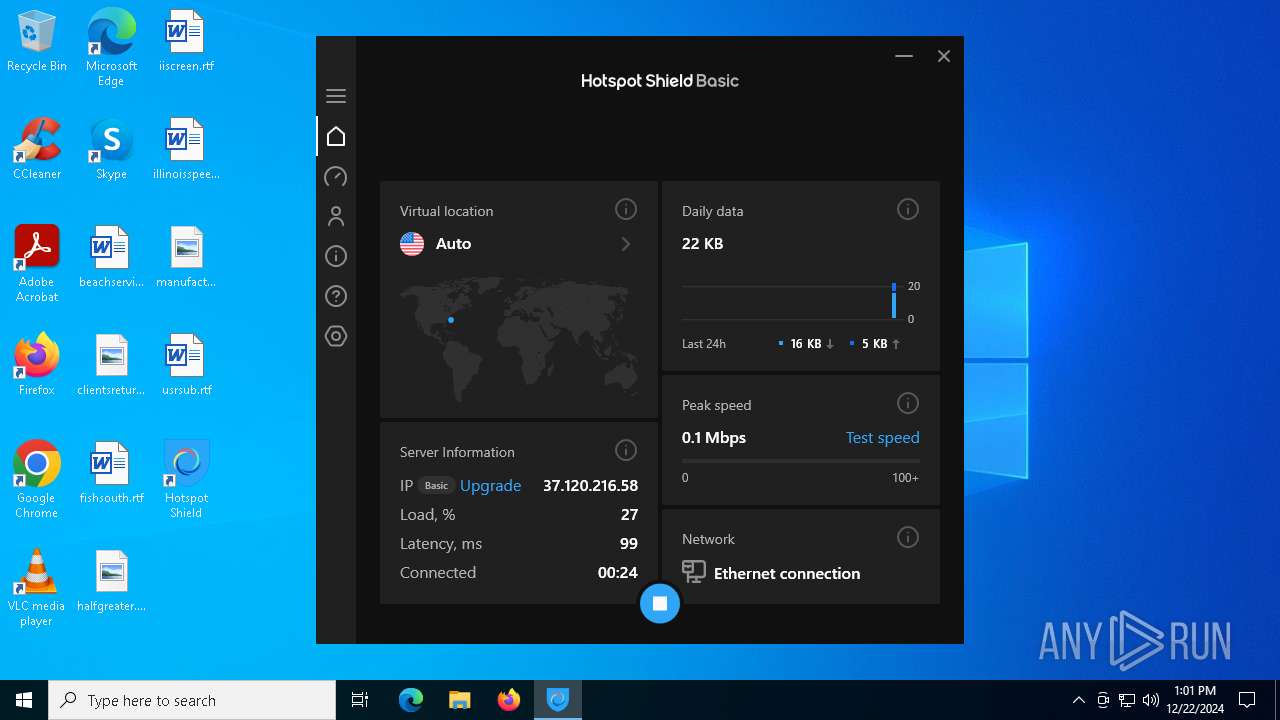1280x720 pixels.
Task: Open Firefox desktop shortcut
Action: pos(37,364)
